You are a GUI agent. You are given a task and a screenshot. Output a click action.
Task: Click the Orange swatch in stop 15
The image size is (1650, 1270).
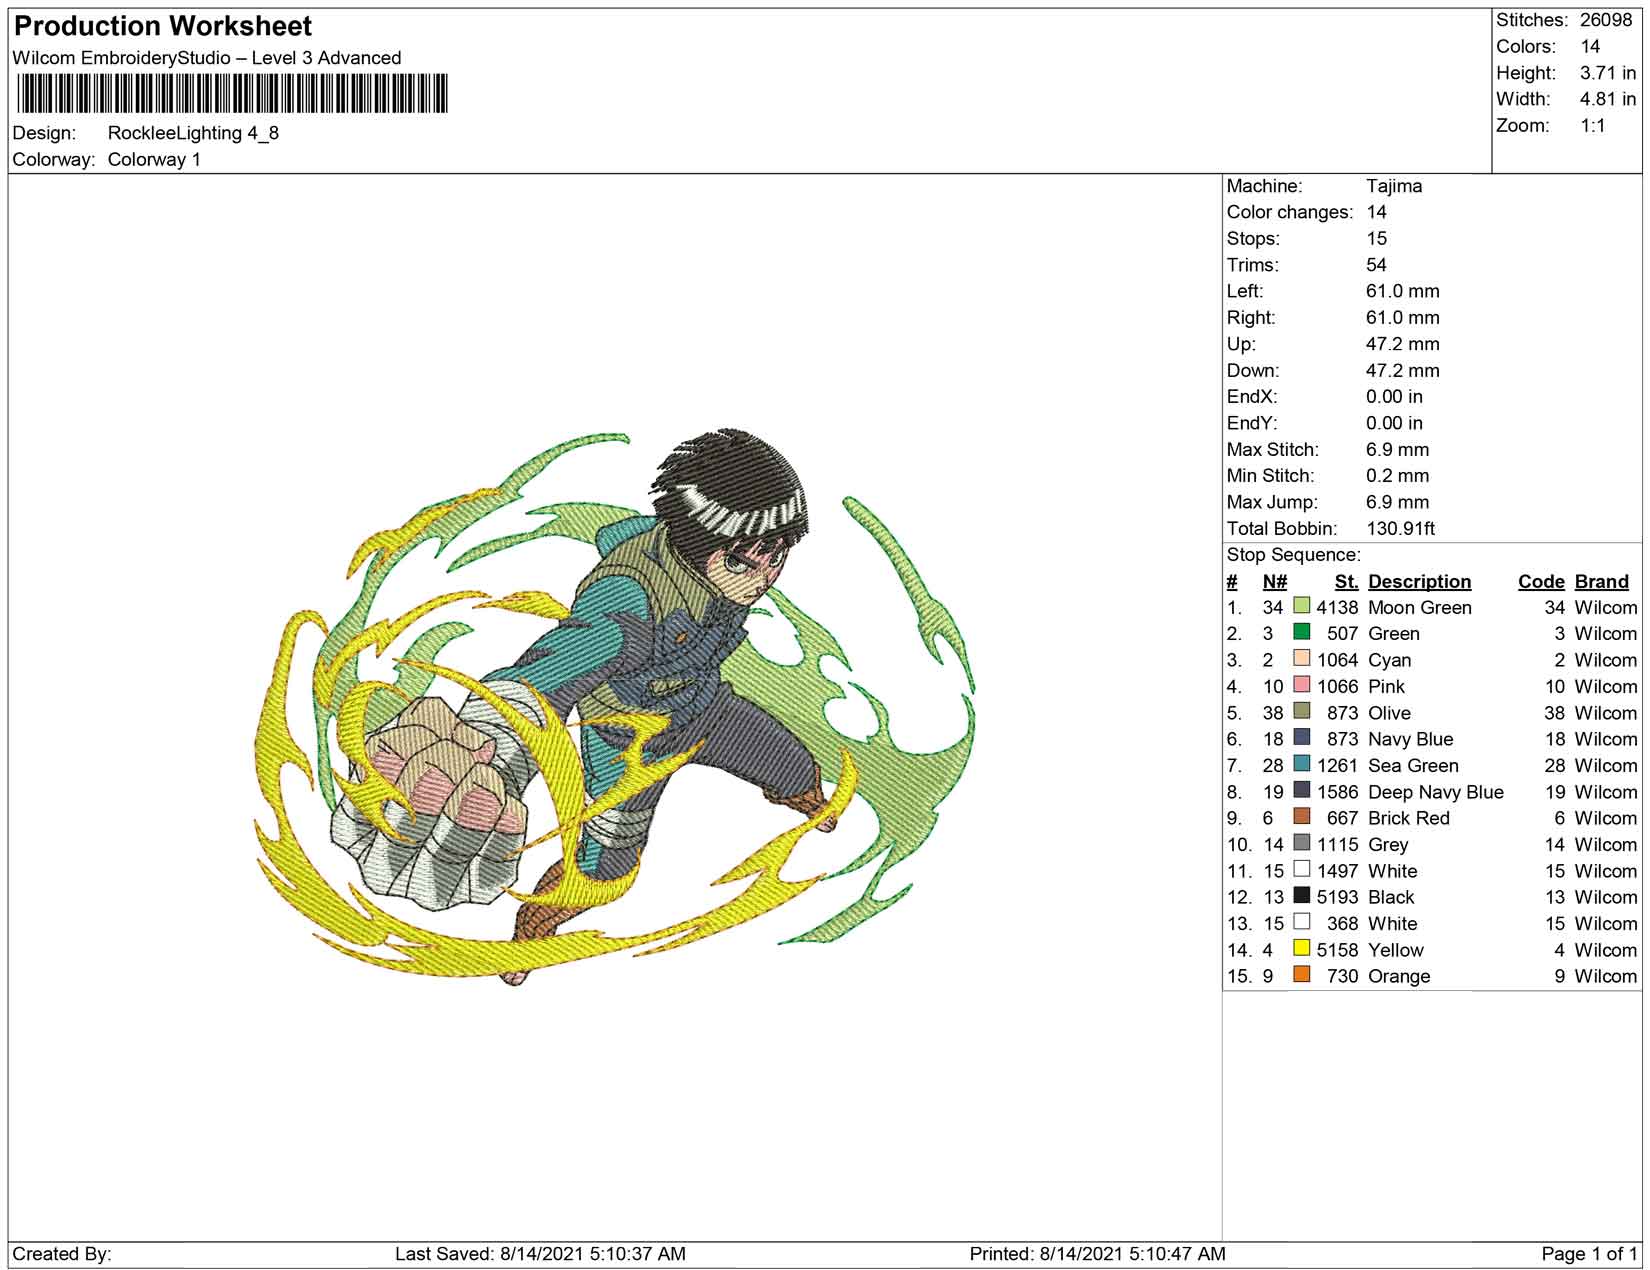click(1301, 975)
